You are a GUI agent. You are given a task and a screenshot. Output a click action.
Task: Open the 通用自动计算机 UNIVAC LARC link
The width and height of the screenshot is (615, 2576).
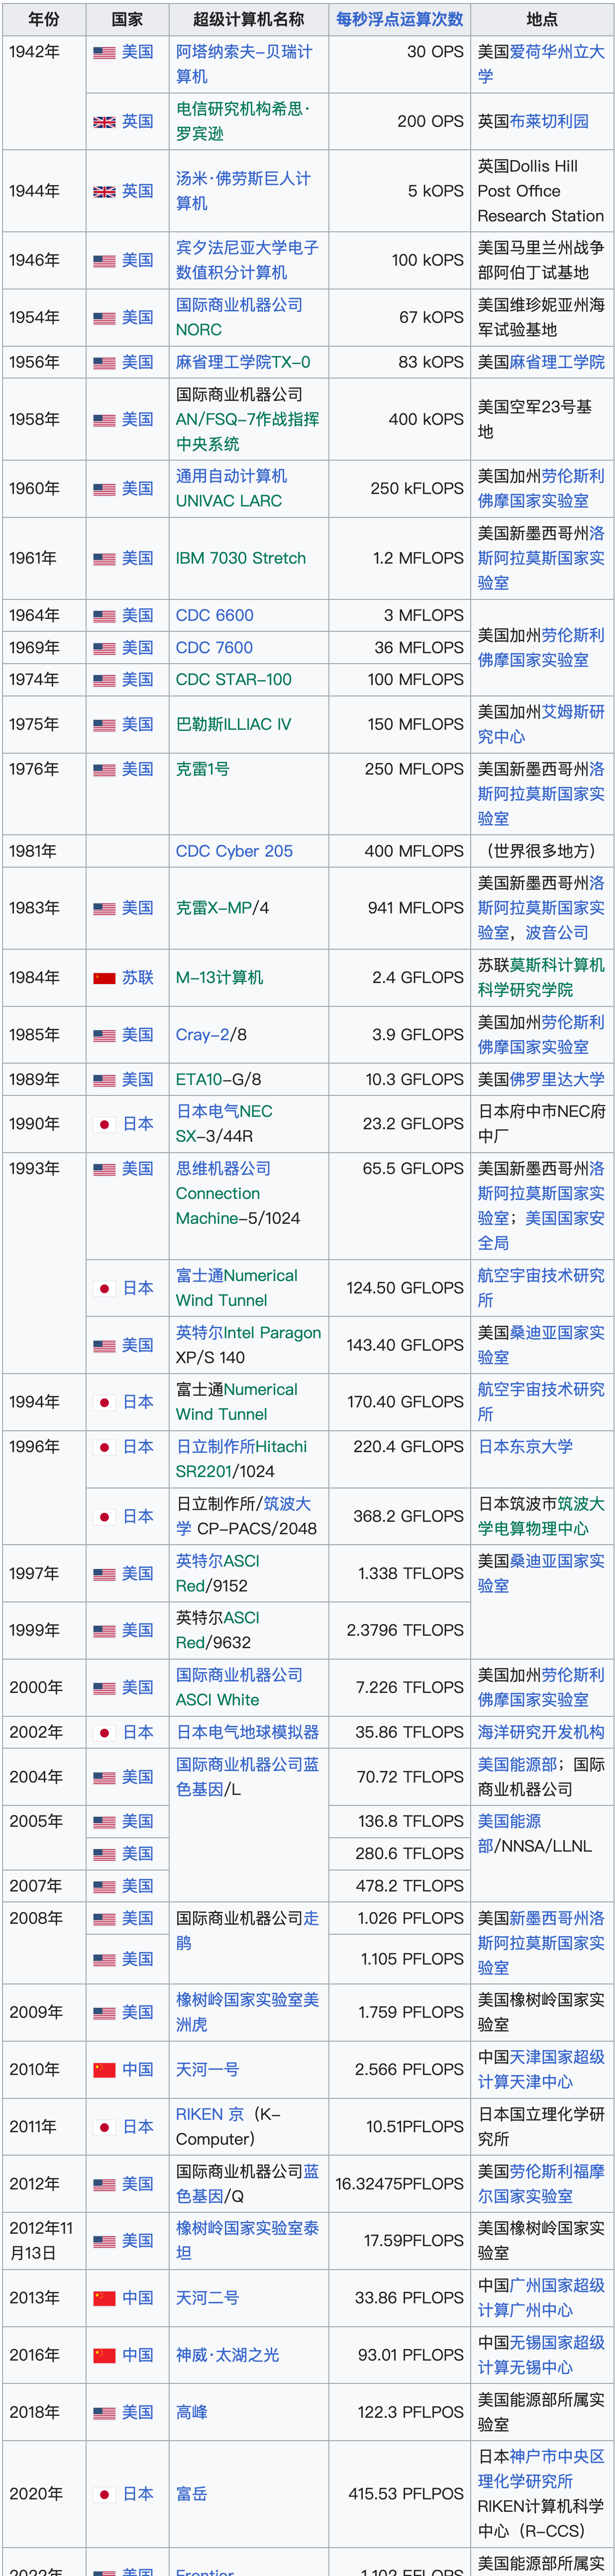pos(231,489)
